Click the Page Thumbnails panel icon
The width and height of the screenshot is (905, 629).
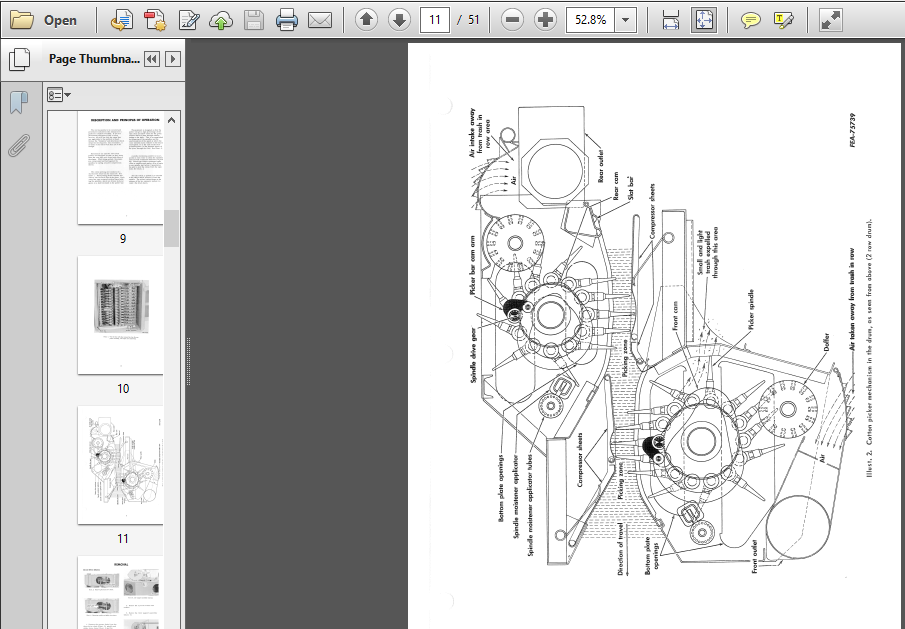(x=20, y=59)
